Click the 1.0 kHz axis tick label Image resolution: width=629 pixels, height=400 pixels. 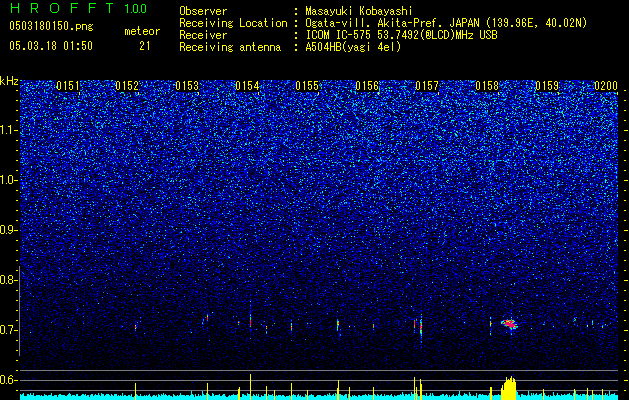(x=8, y=180)
